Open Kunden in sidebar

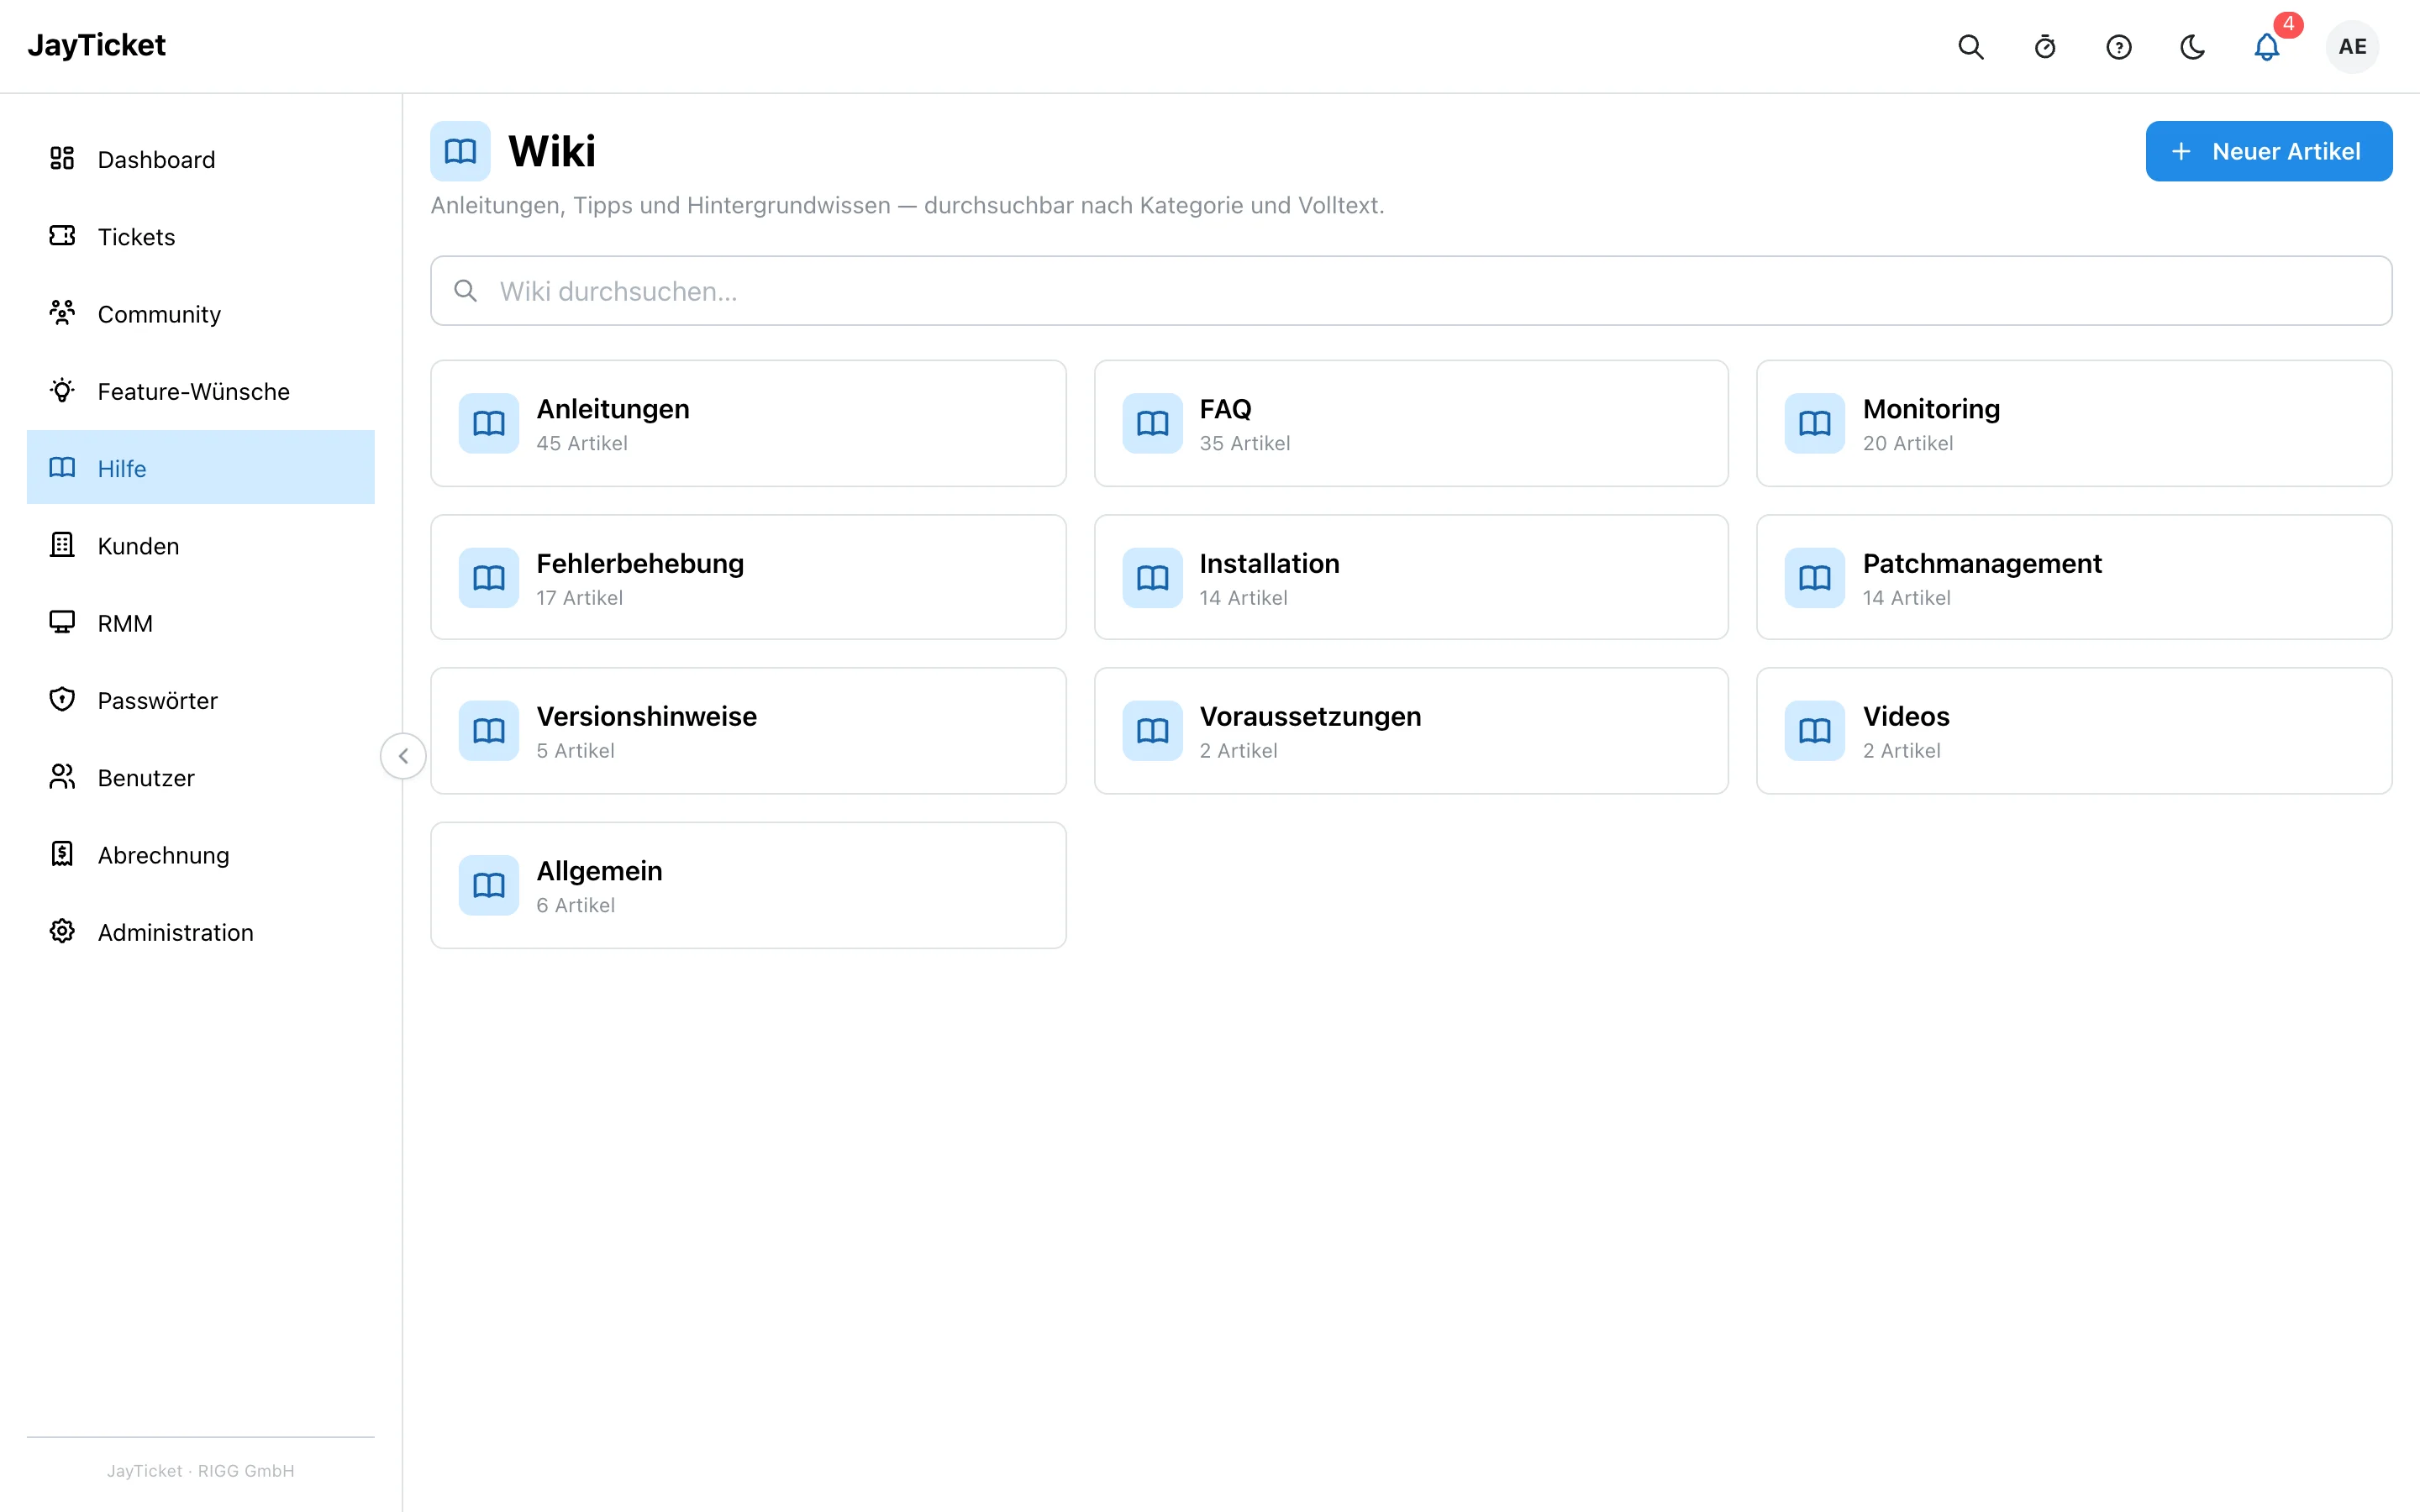[201, 546]
